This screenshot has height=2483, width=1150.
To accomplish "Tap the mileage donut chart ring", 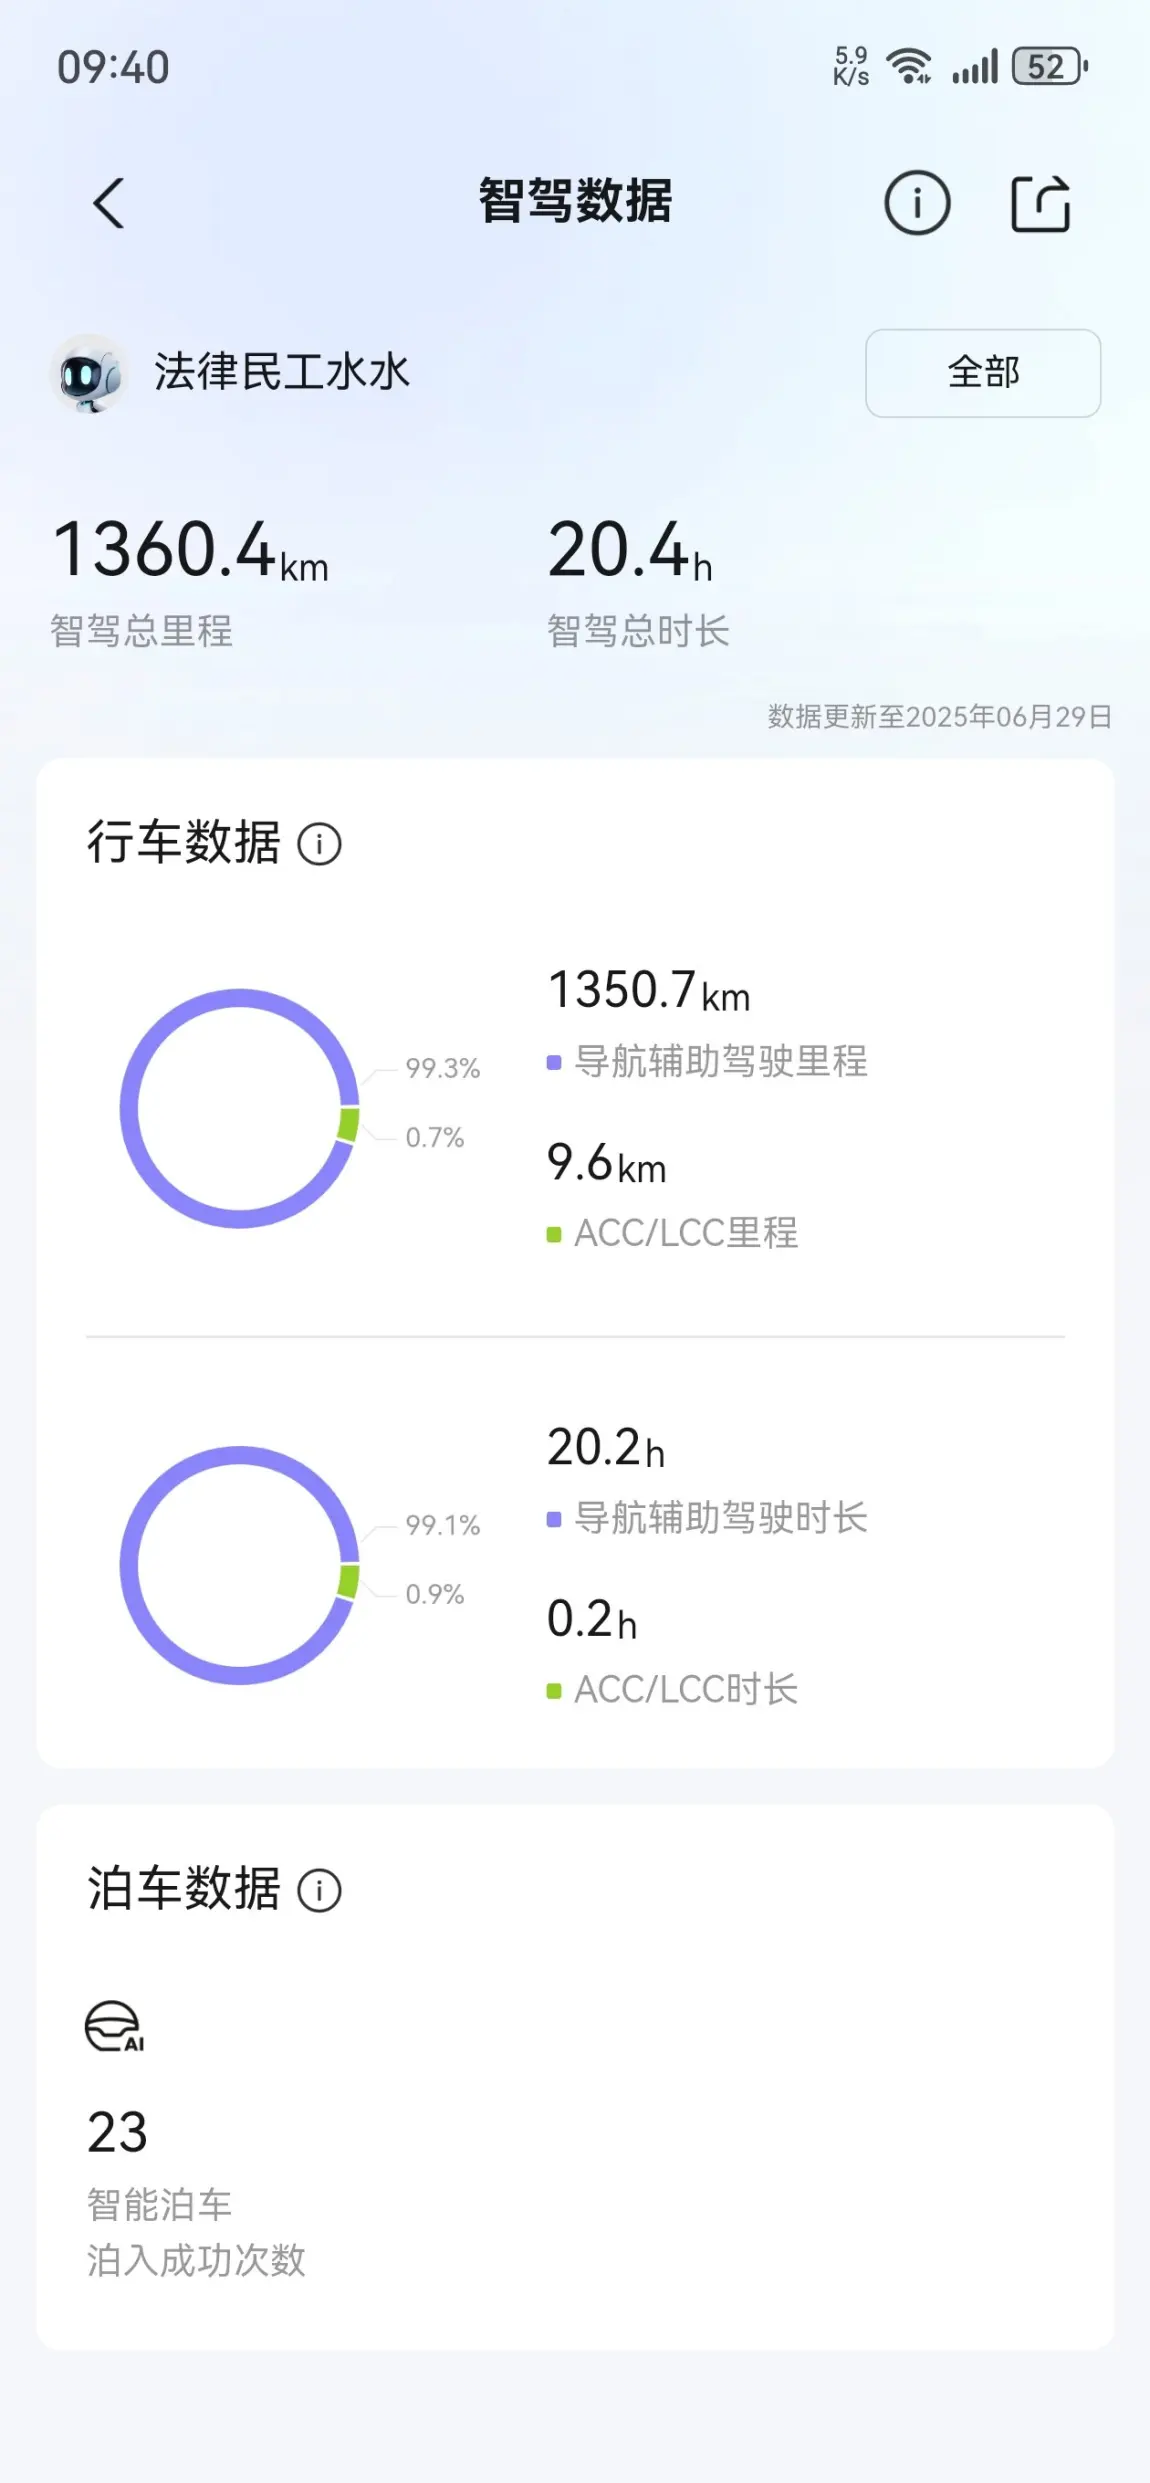I will coord(239,1108).
